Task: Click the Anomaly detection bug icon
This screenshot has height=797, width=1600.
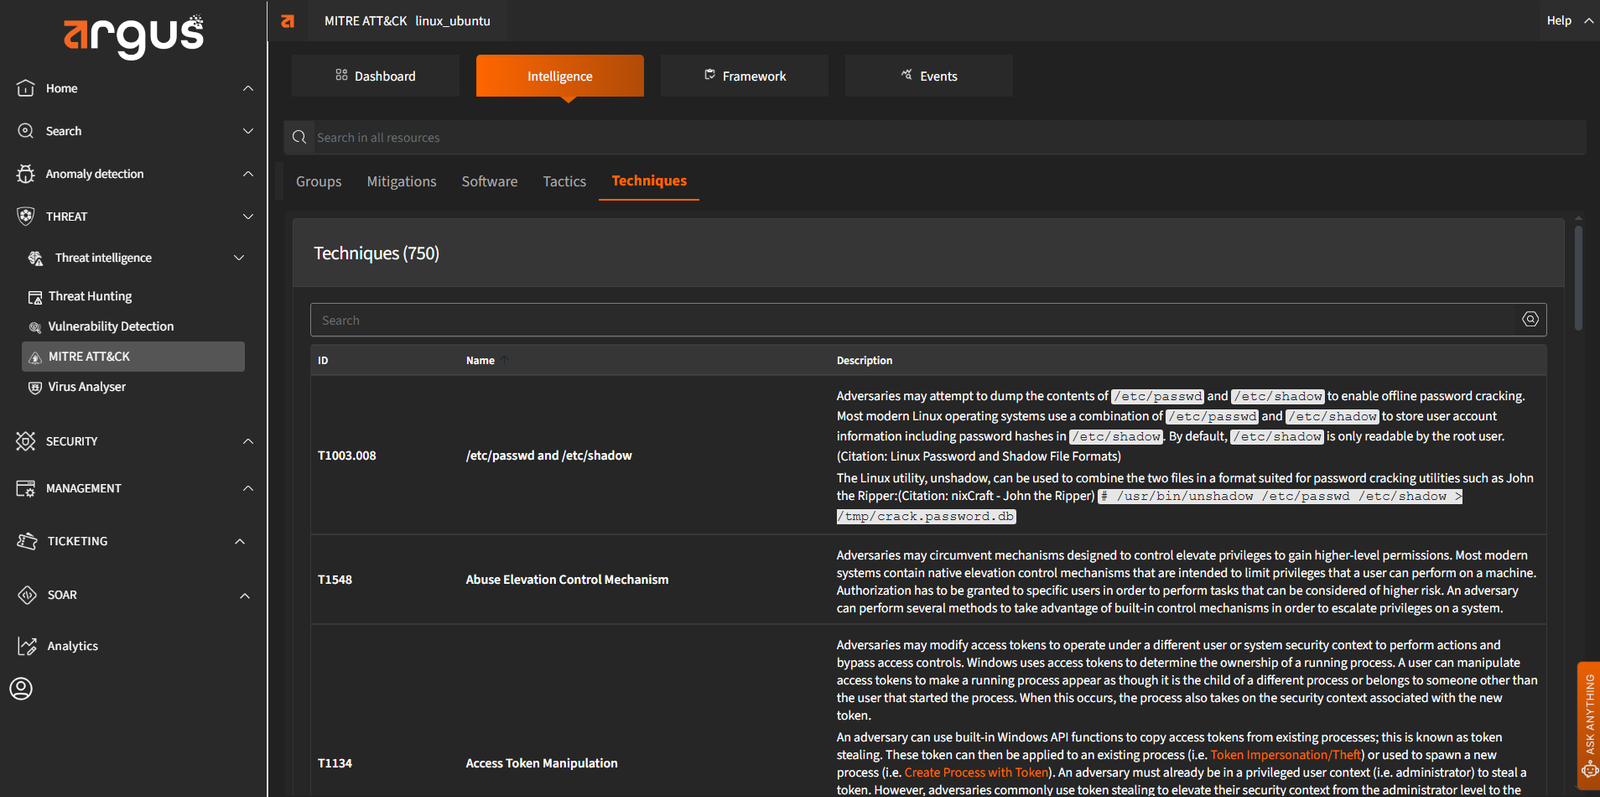Action: coord(26,174)
